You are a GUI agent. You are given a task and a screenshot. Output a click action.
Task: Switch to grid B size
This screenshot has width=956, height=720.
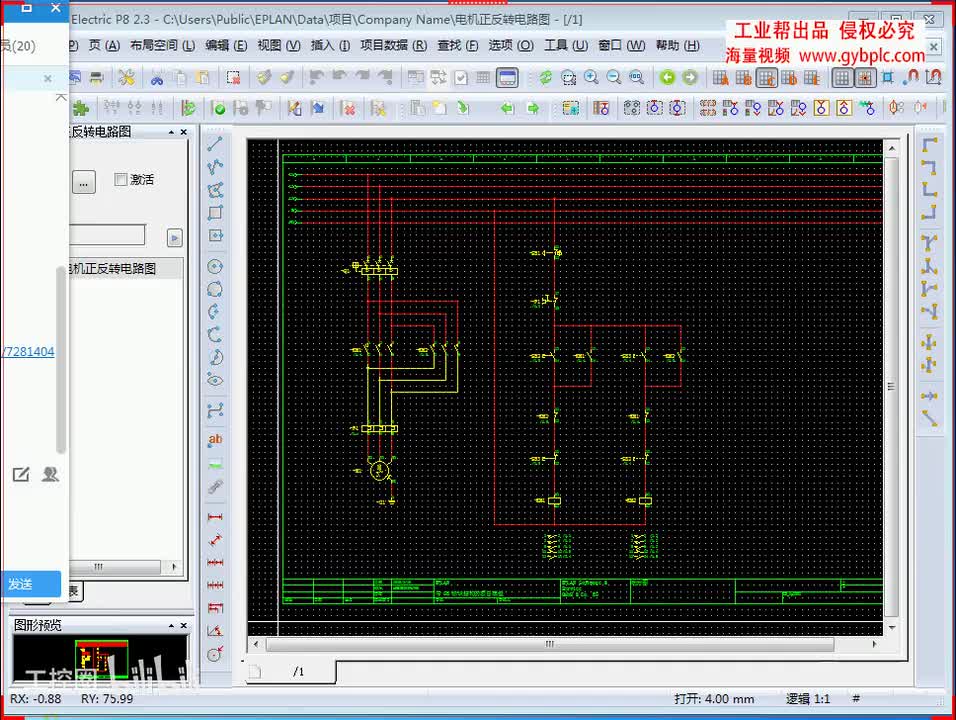[x=743, y=77]
